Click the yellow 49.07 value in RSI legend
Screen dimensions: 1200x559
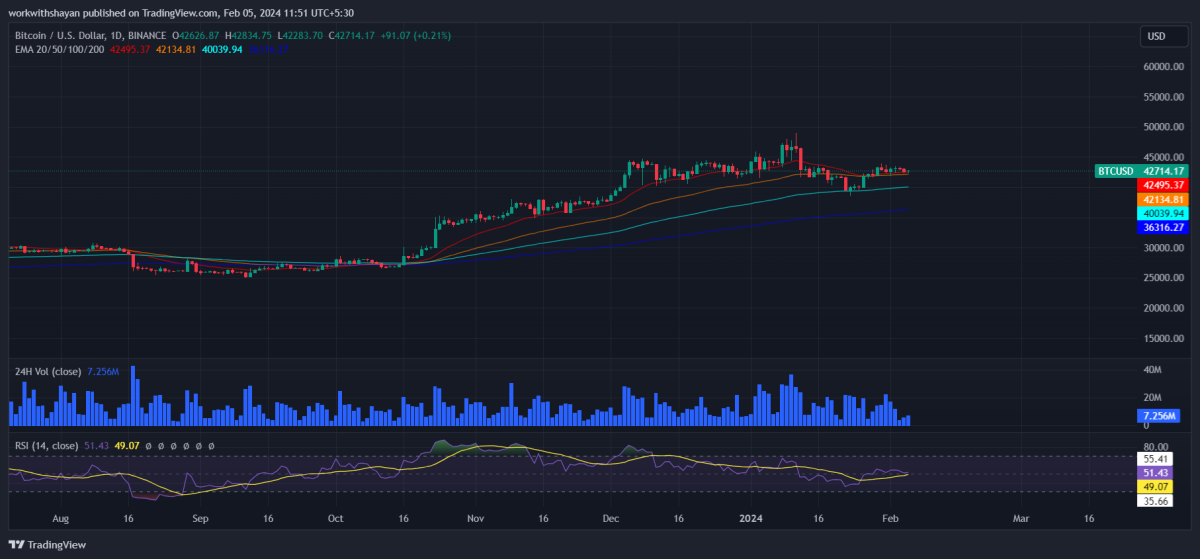(x=124, y=445)
